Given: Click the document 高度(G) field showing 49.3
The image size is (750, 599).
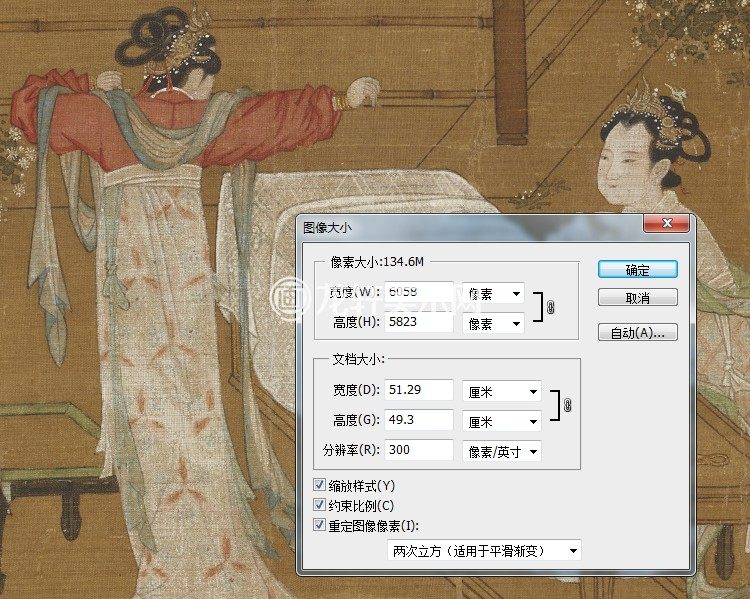Looking at the screenshot, I should 419,420.
